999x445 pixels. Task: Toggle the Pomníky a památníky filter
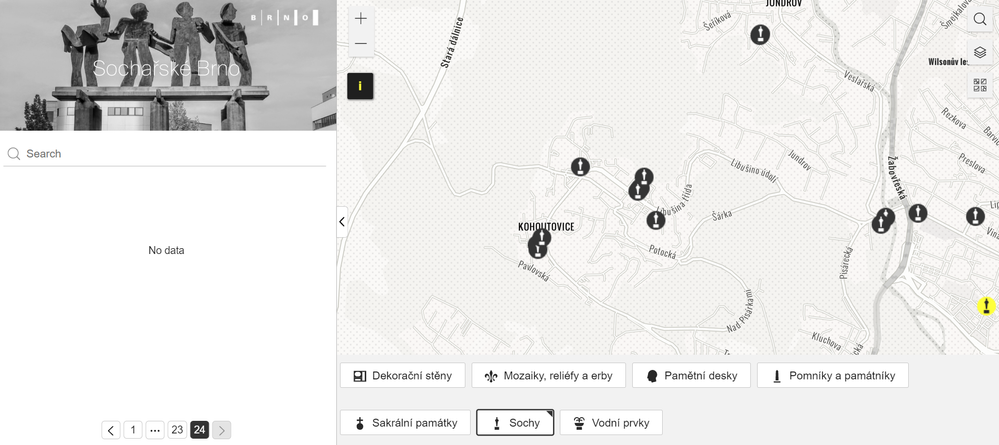(x=832, y=376)
